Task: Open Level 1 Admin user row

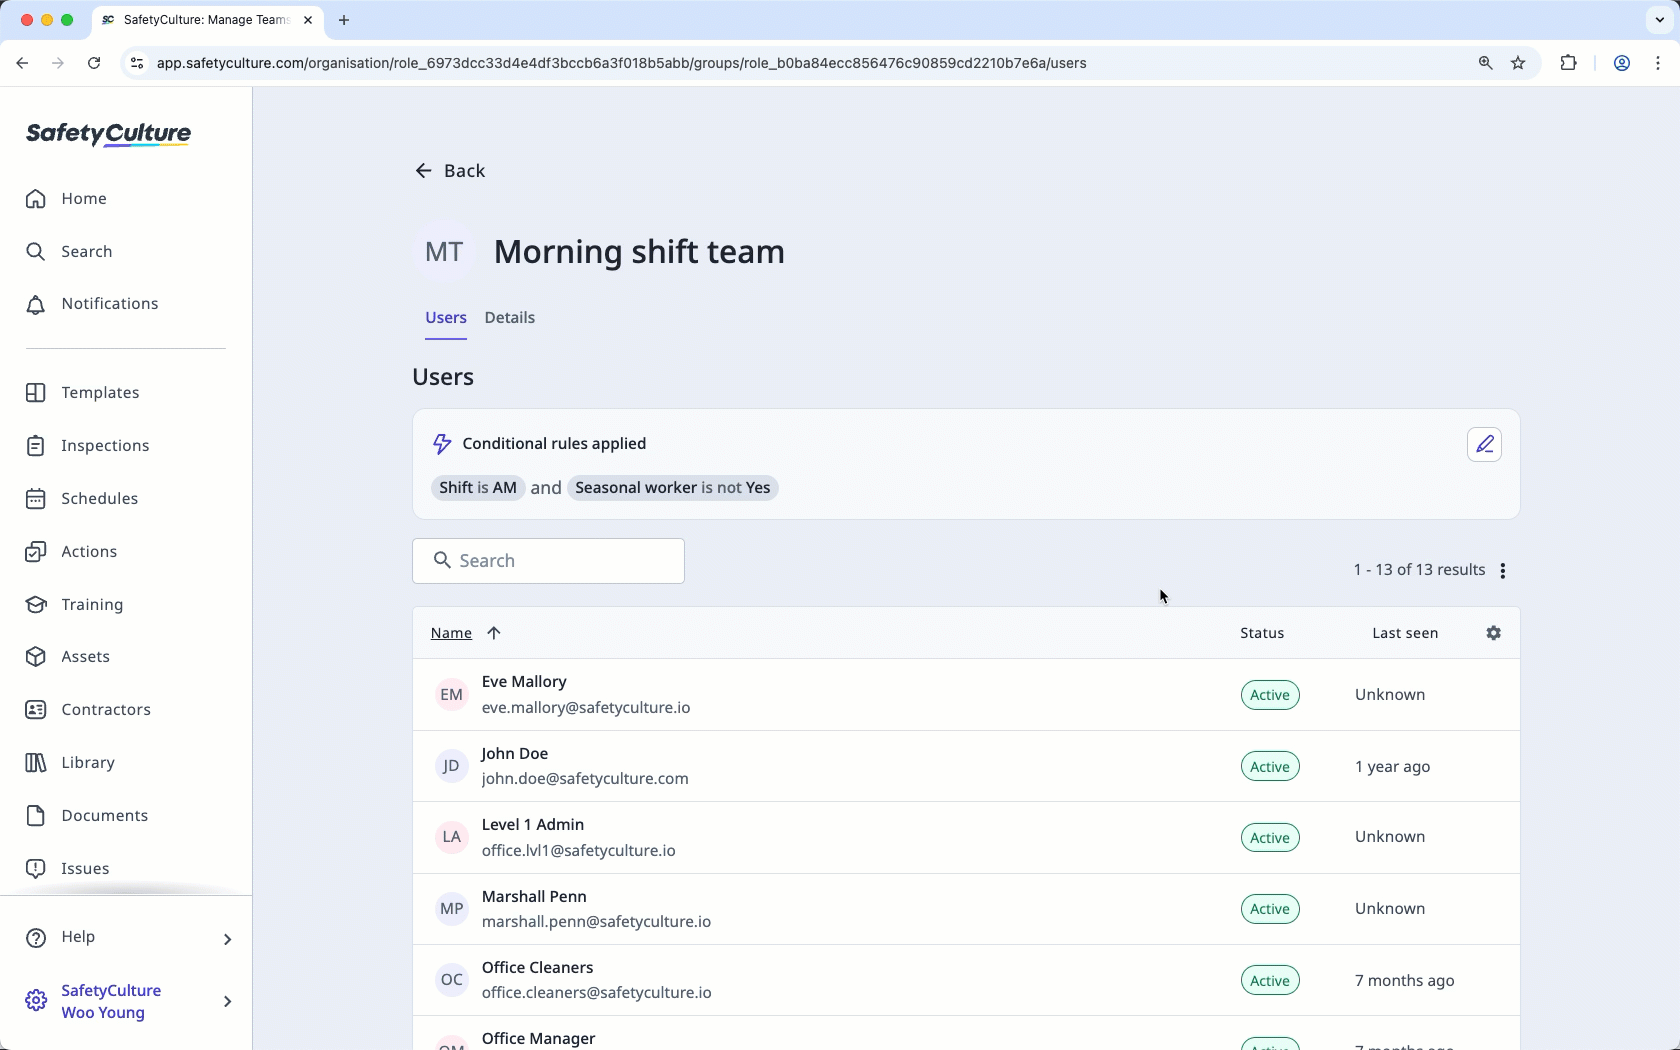Action: (x=966, y=838)
